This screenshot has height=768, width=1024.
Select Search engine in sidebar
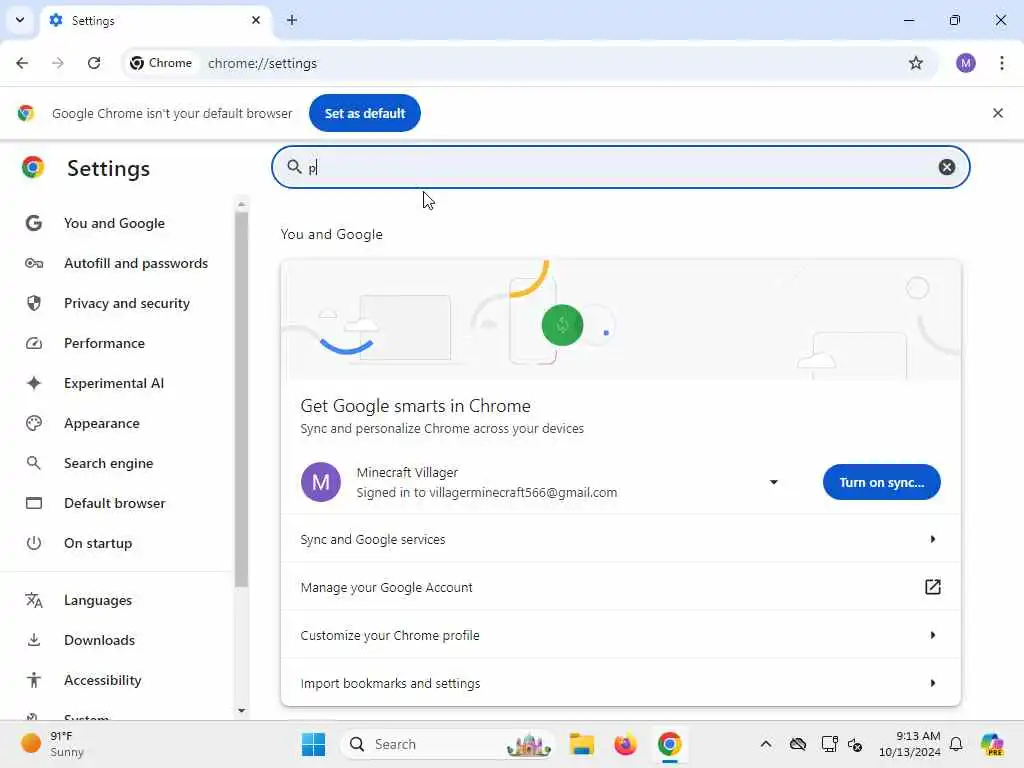coord(108,463)
